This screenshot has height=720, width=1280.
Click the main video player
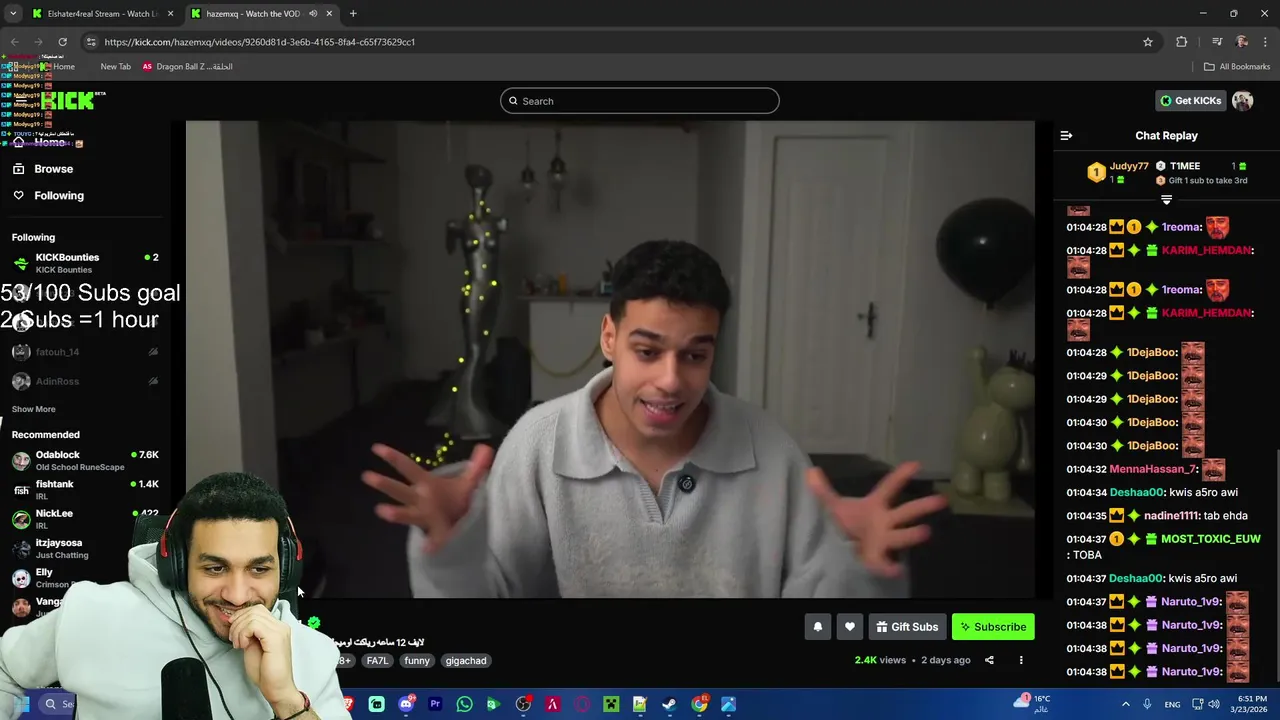(x=610, y=360)
